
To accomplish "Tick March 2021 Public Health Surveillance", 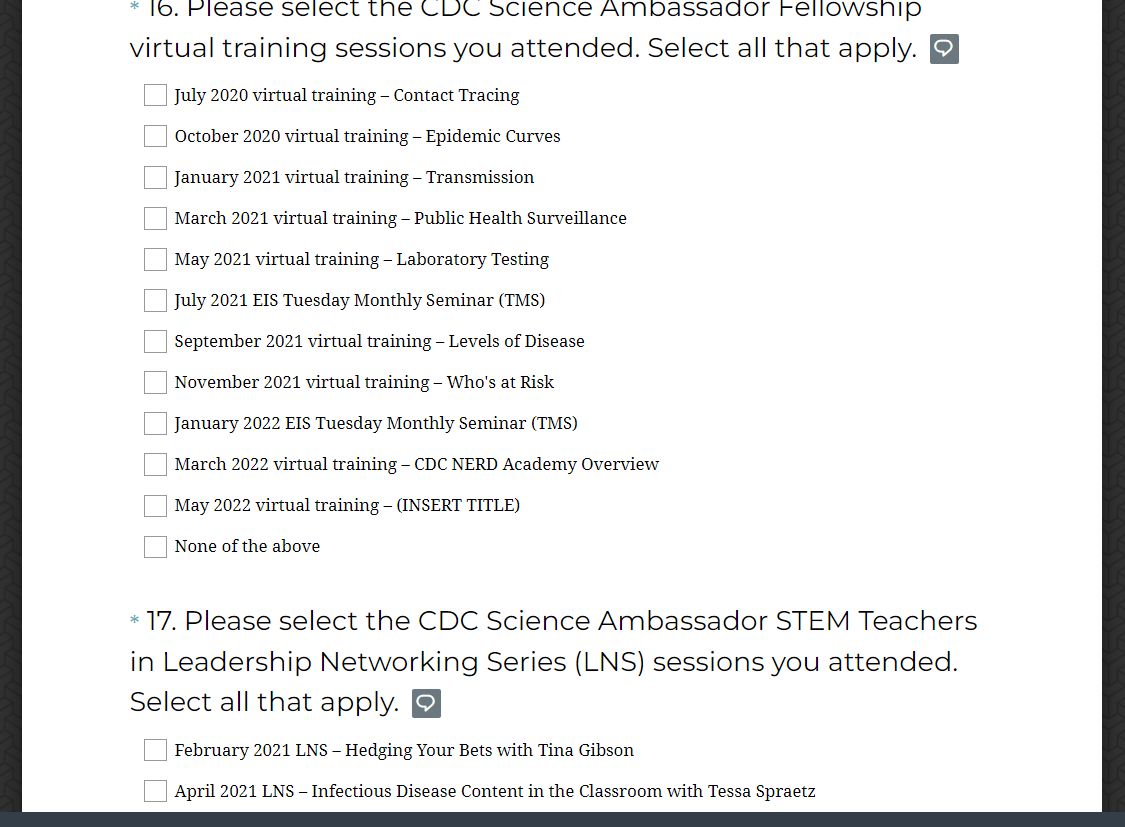I will [155, 218].
